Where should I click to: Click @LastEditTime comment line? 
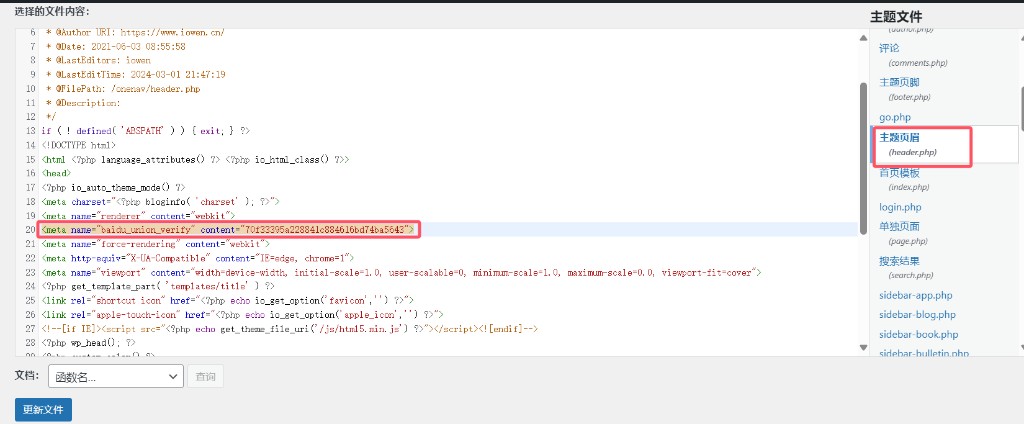click(136, 74)
